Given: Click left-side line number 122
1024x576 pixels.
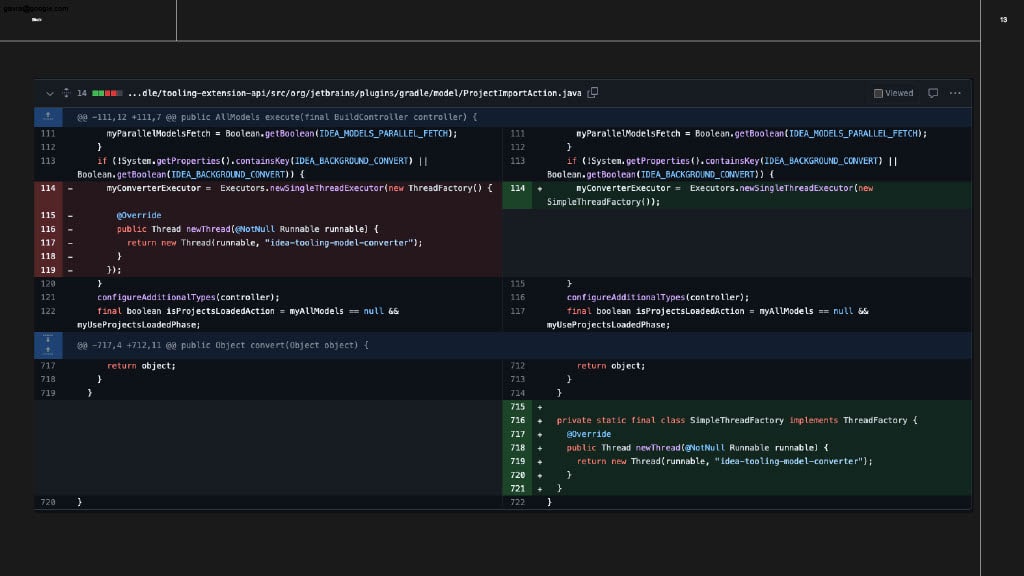Looking at the screenshot, I should (x=48, y=311).
